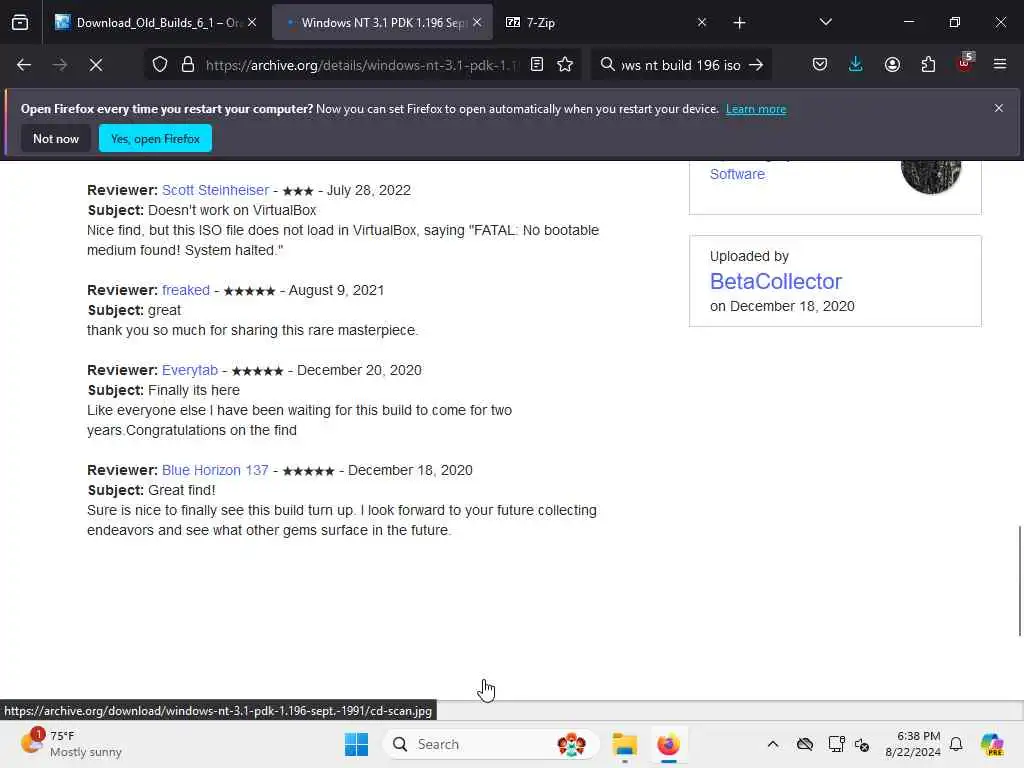
Task: Open reviewer Everytab profile
Action: [x=189, y=370]
